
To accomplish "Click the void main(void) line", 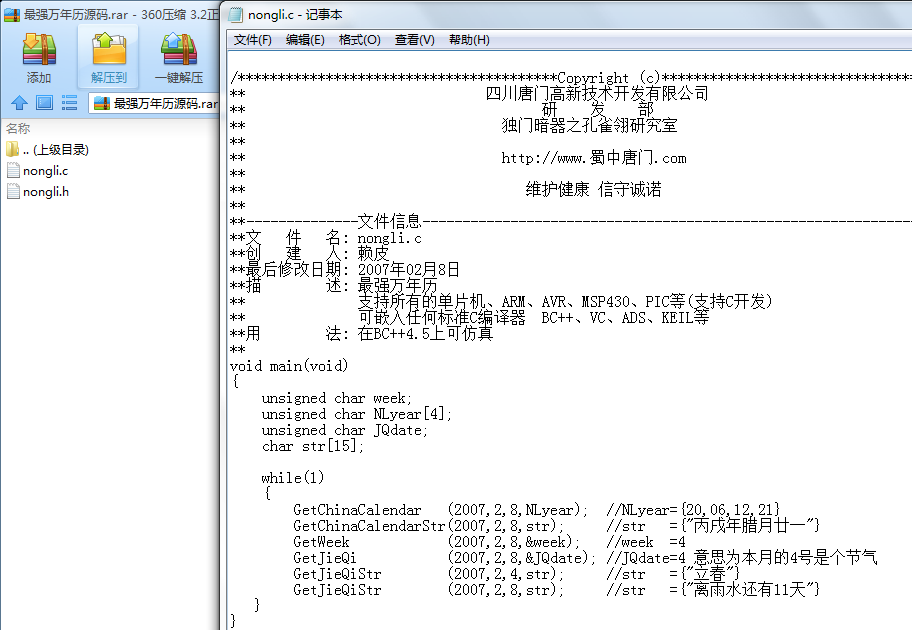I will (289, 366).
